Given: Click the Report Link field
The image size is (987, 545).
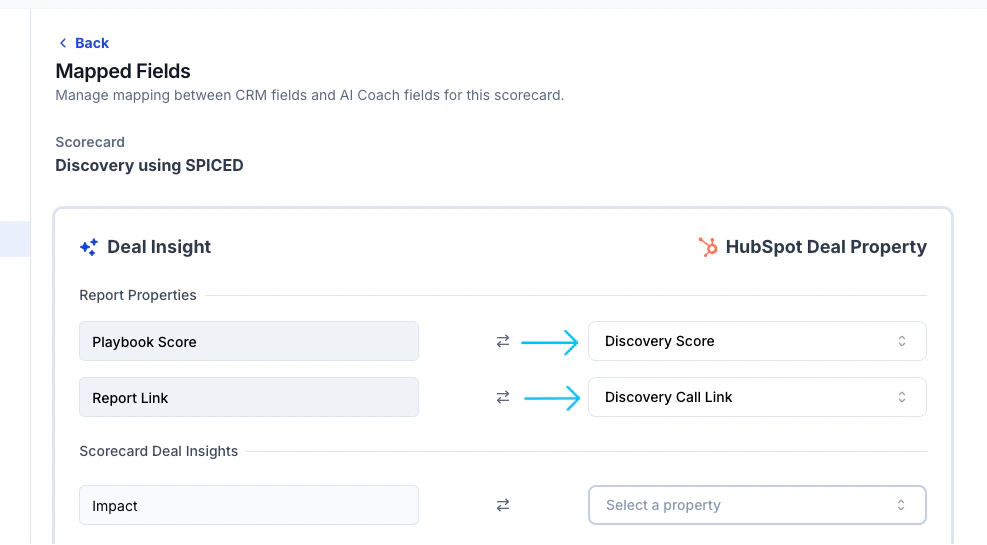Looking at the screenshot, I should [x=249, y=397].
